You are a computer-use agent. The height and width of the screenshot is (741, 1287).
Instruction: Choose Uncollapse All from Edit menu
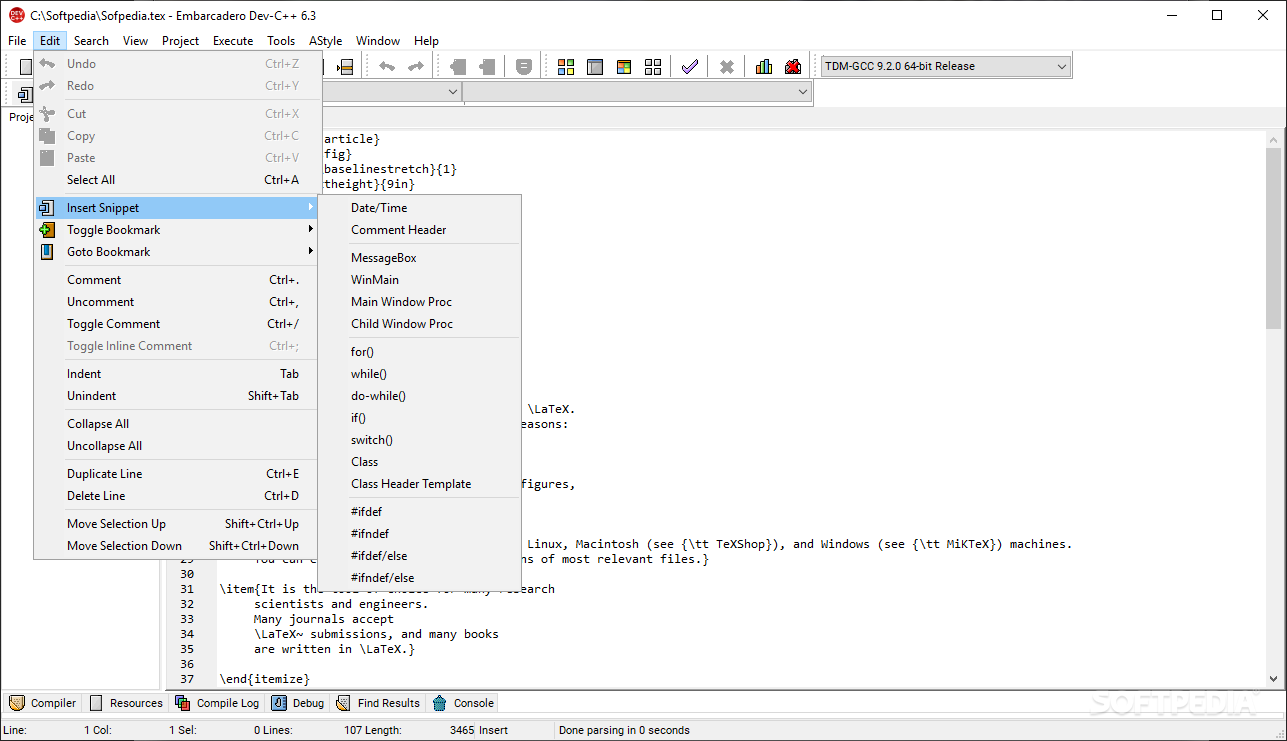coord(176,446)
